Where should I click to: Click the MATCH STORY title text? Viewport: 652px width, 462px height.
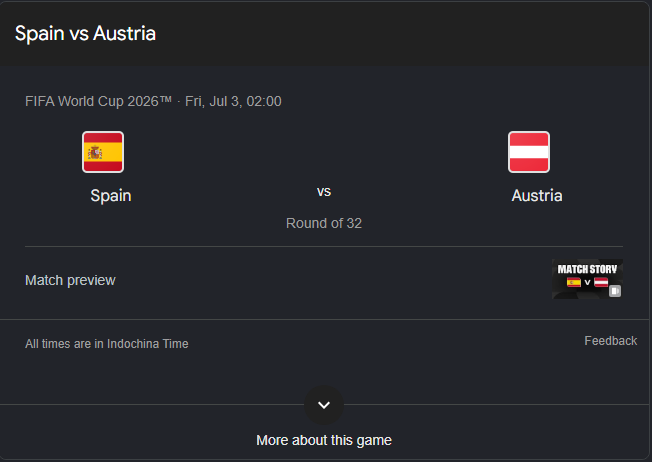tap(587, 269)
